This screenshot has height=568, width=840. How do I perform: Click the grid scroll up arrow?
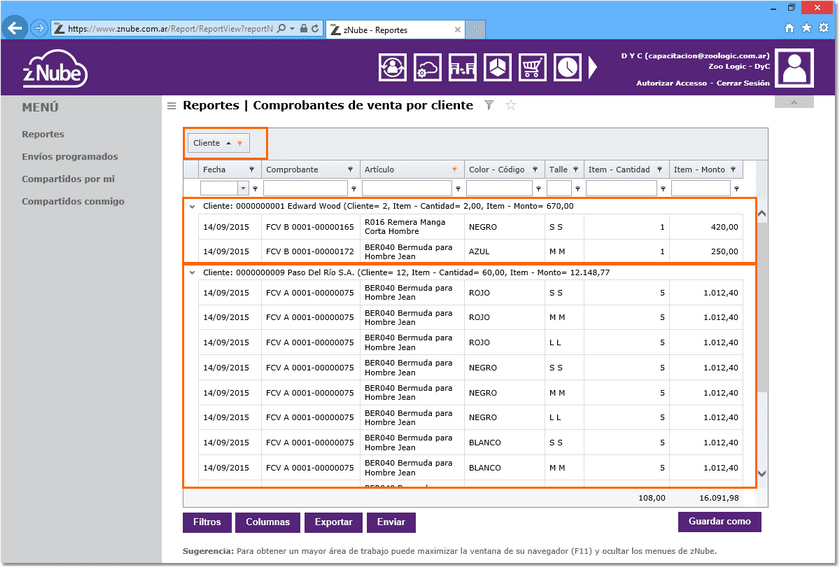click(762, 213)
